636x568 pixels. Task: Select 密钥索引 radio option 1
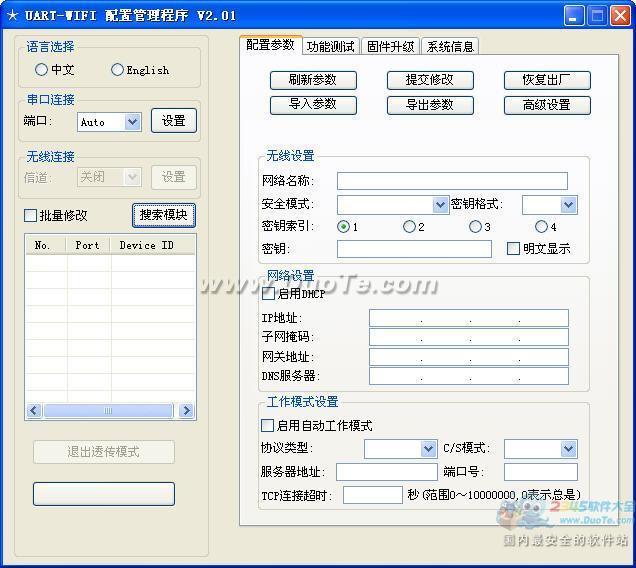[344, 226]
